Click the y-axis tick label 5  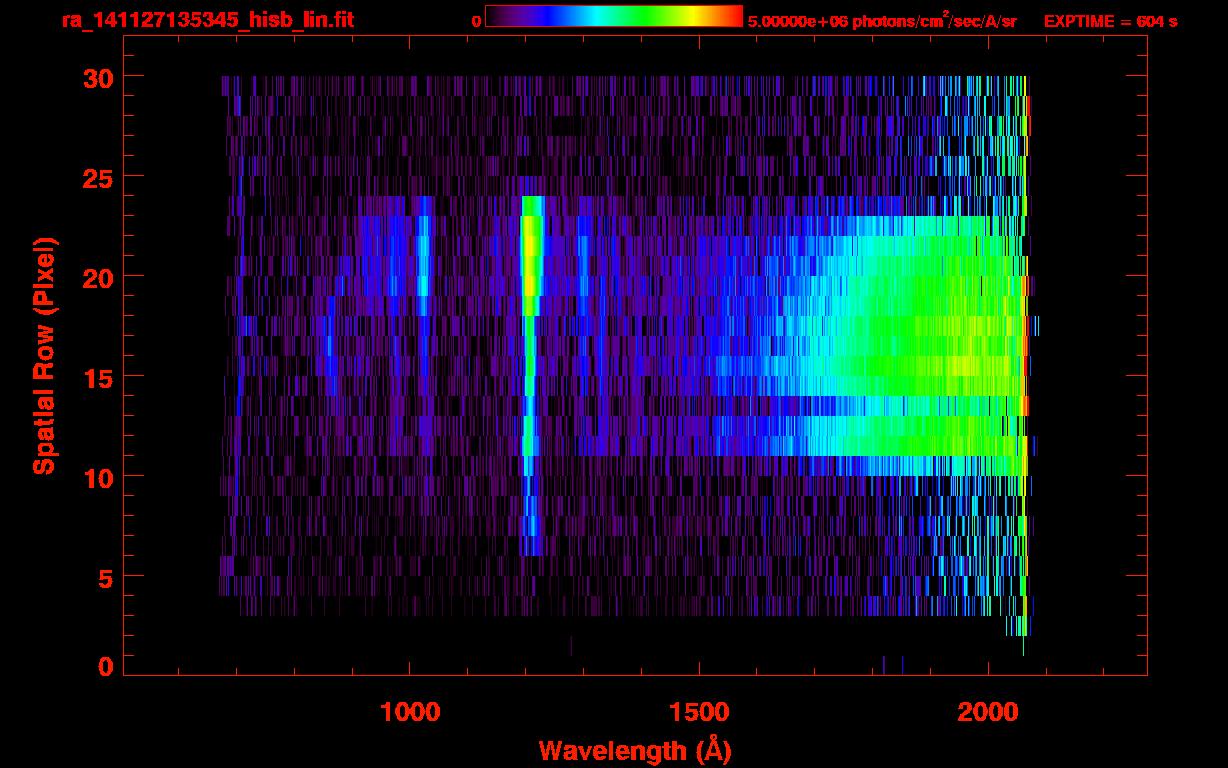point(104,577)
